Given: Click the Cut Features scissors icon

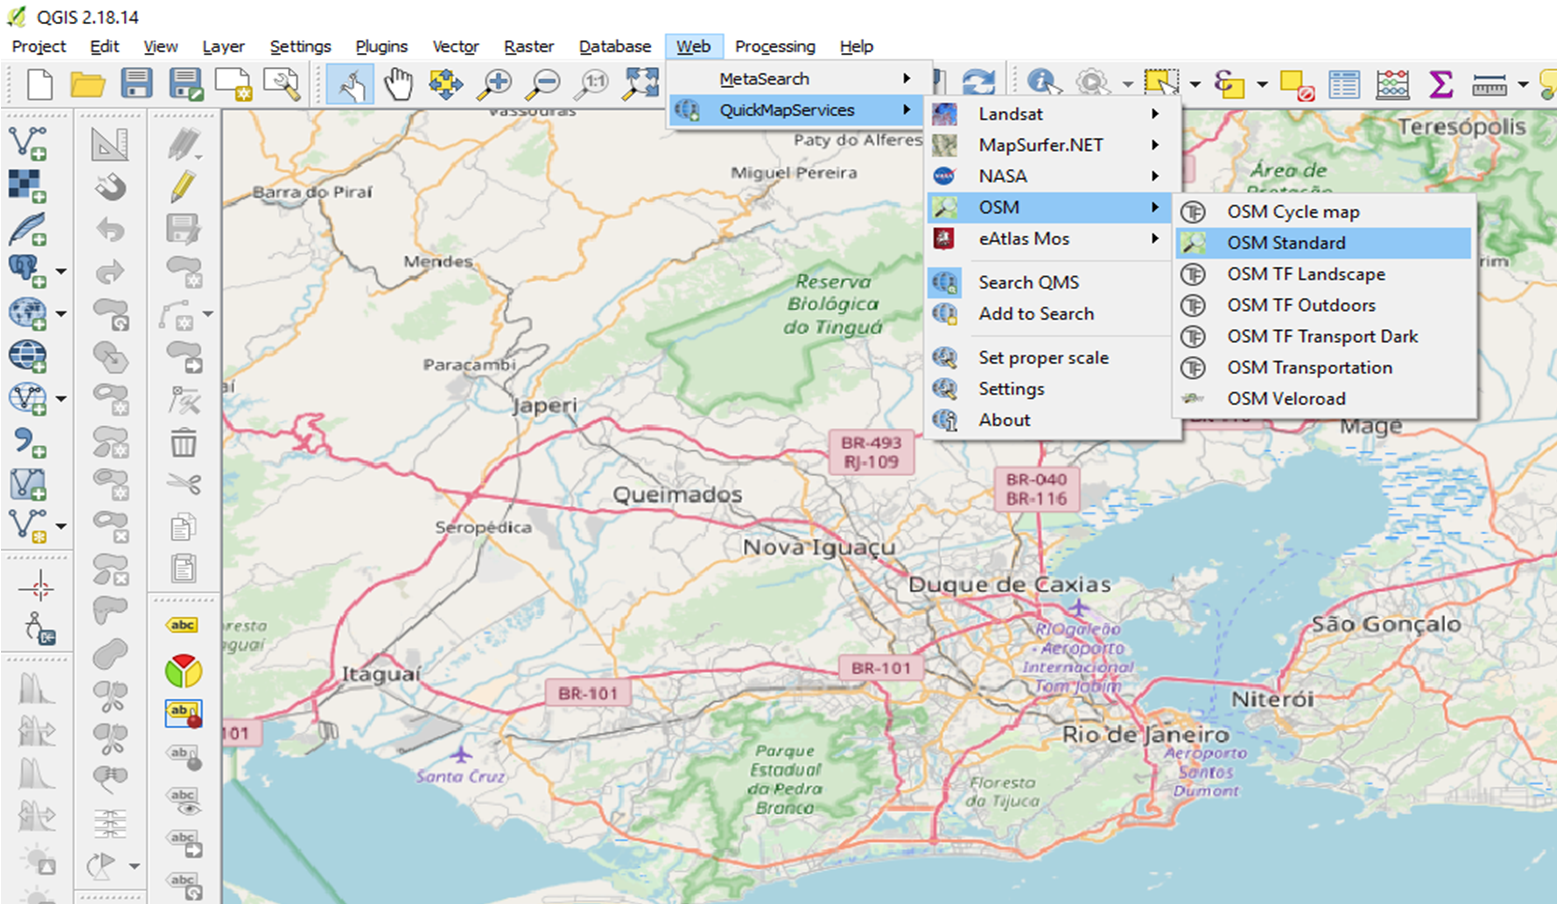Looking at the screenshot, I should point(183,485).
